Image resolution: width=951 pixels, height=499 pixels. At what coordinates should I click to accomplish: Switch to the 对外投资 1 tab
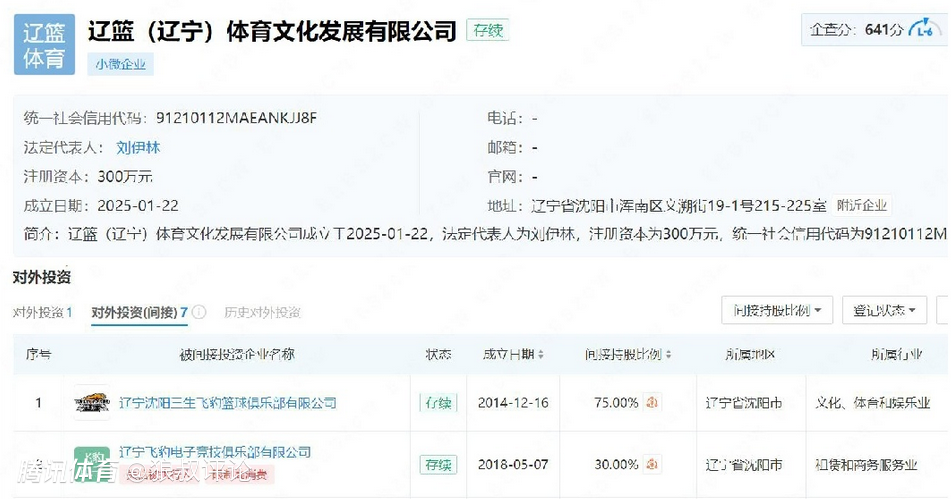click(42, 313)
